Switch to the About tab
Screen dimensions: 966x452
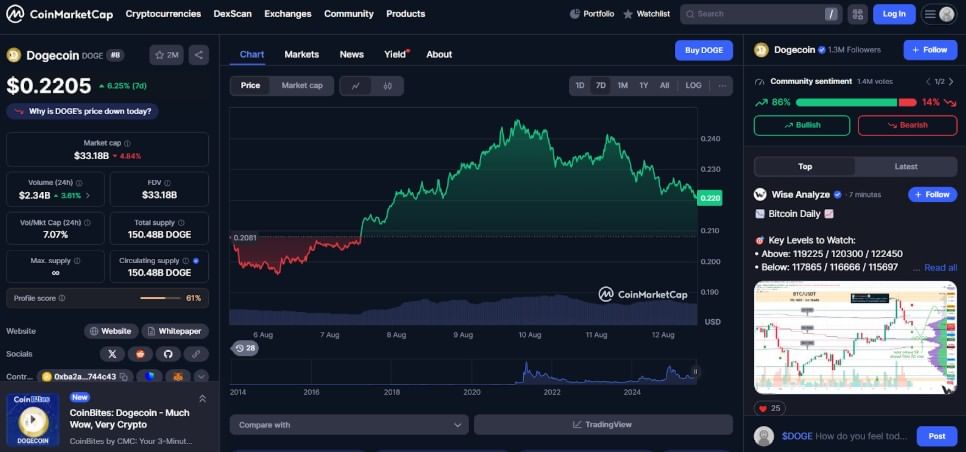[439, 54]
